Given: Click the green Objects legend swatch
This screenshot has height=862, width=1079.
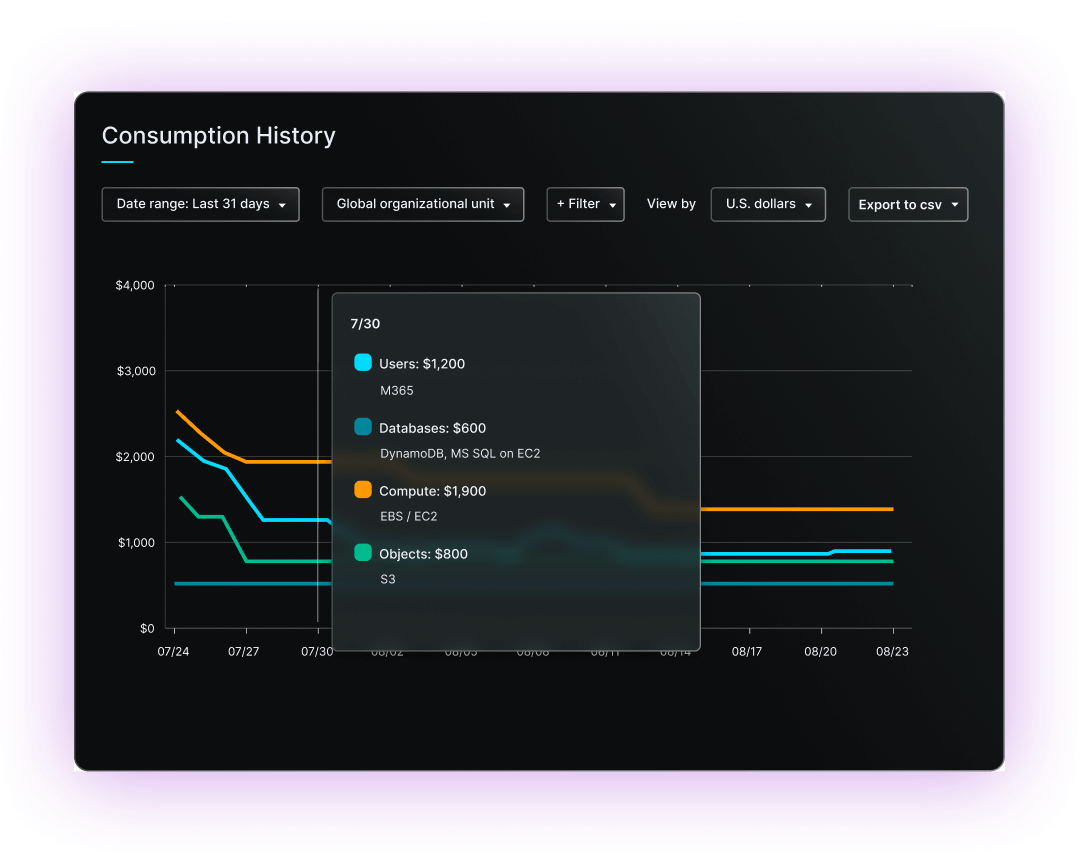Looking at the screenshot, I should click(363, 553).
